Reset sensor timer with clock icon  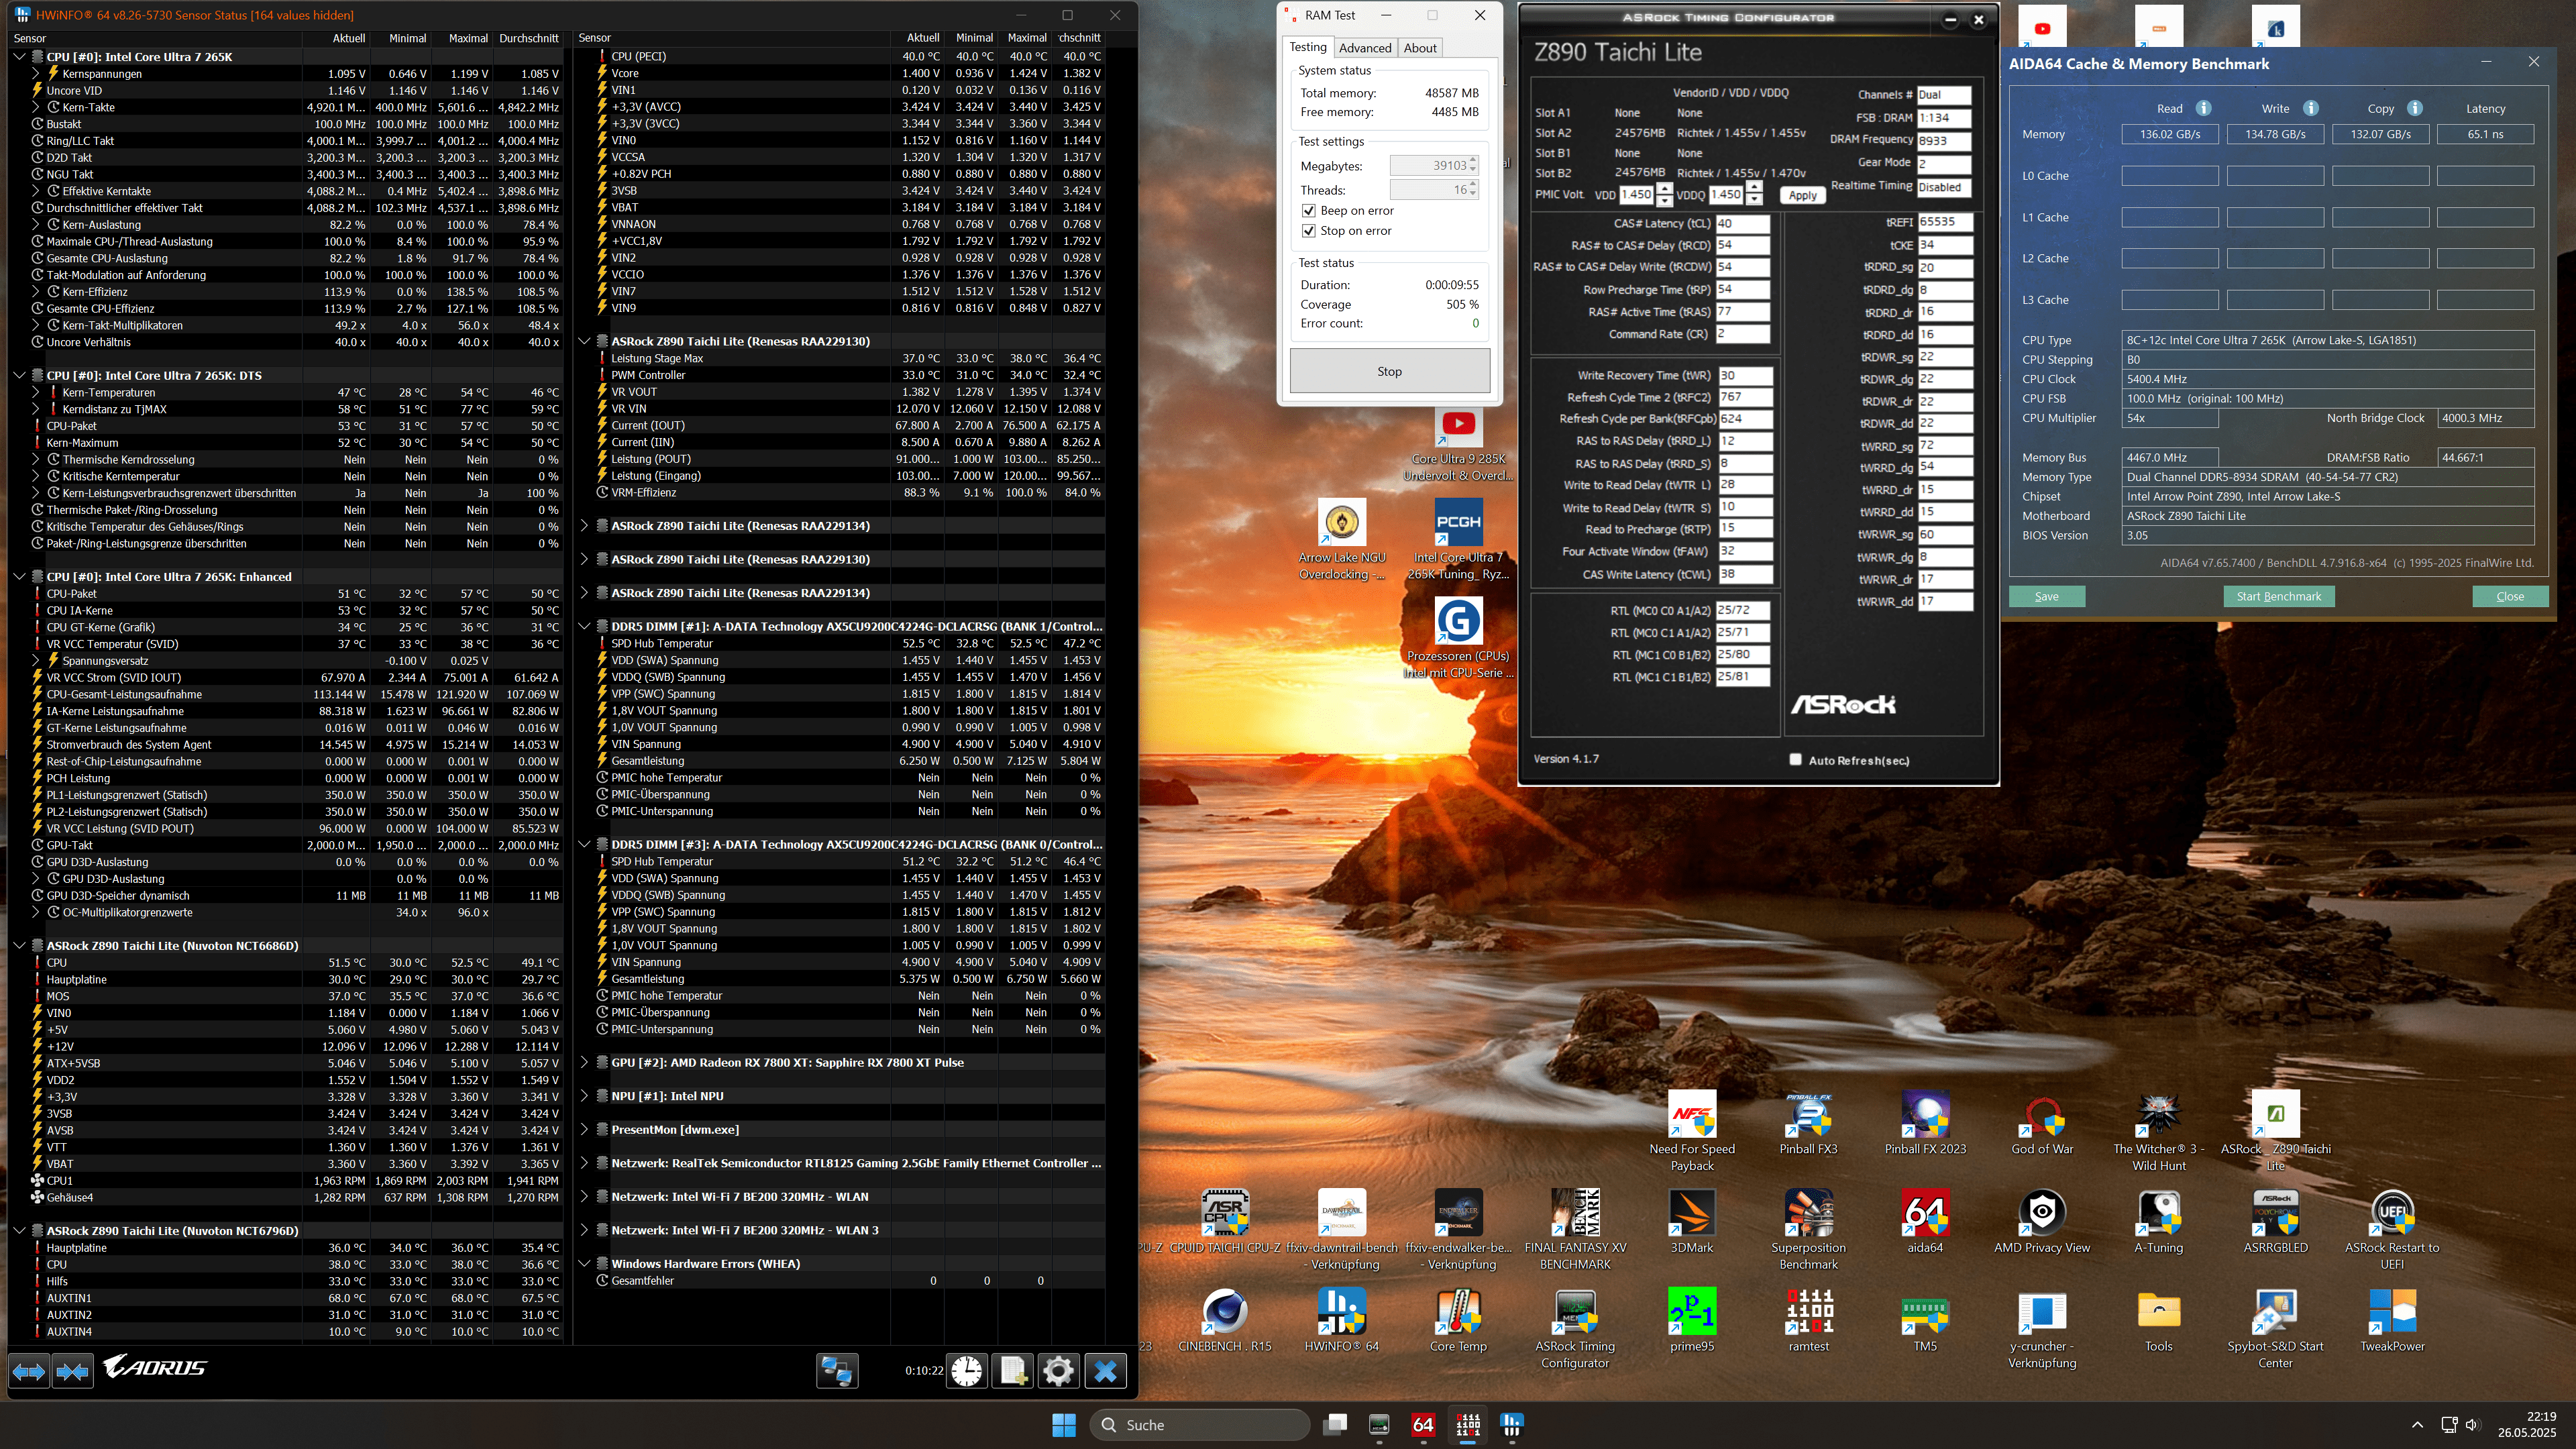click(x=966, y=1371)
